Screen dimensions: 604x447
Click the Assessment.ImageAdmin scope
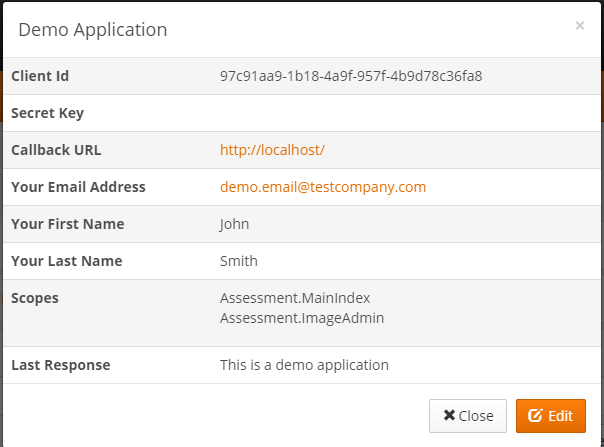(x=302, y=318)
